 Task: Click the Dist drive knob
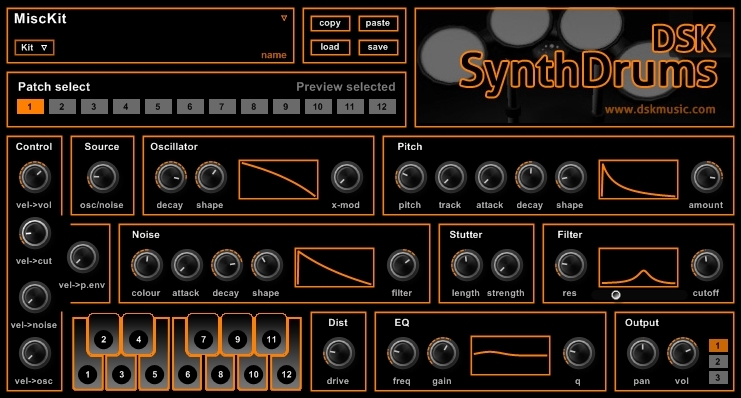338,353
